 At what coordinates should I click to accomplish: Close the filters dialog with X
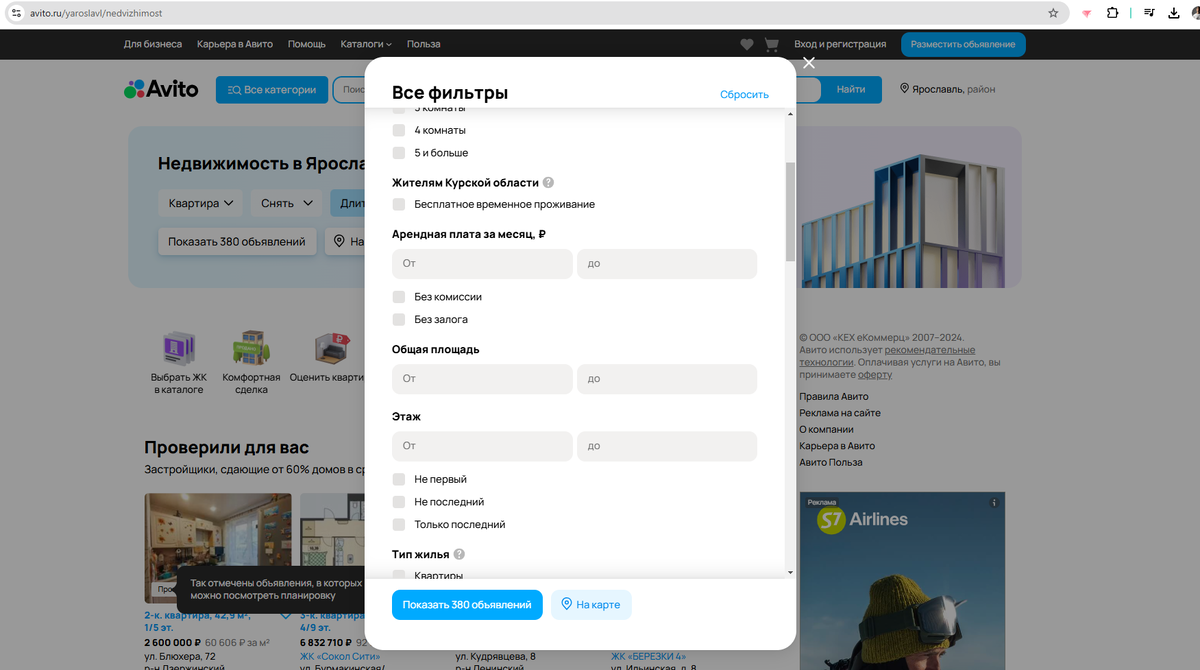point(809,62)
